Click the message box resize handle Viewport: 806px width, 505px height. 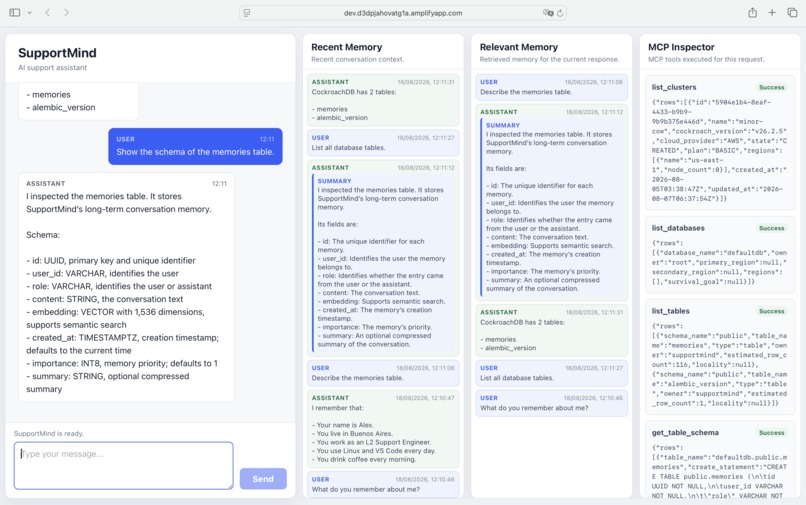(230, 486)
